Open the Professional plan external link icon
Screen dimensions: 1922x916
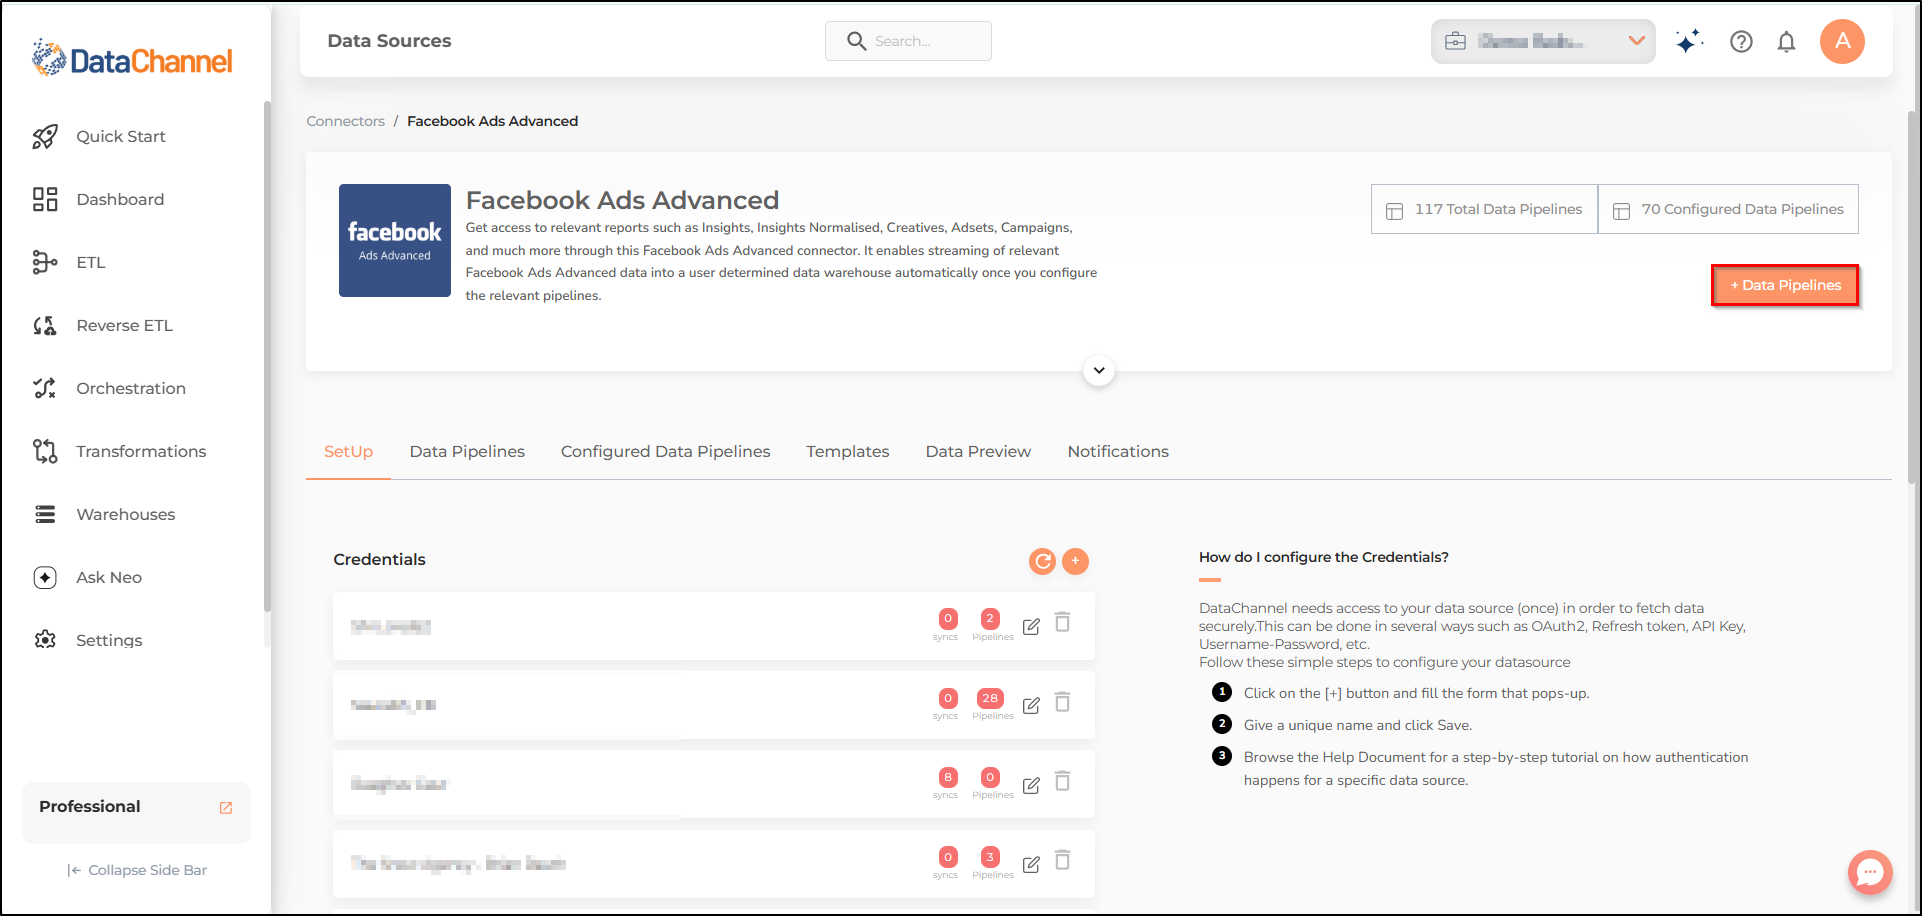click(226, 807)
